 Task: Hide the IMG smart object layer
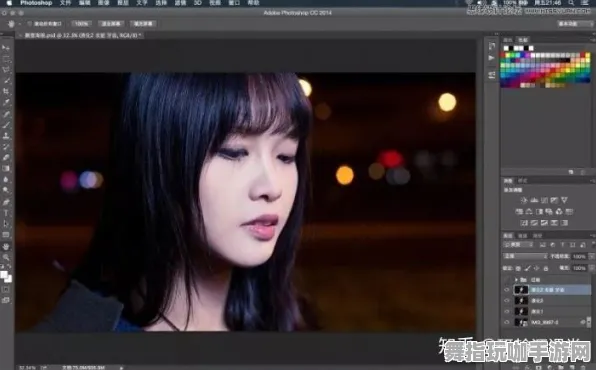506,322
